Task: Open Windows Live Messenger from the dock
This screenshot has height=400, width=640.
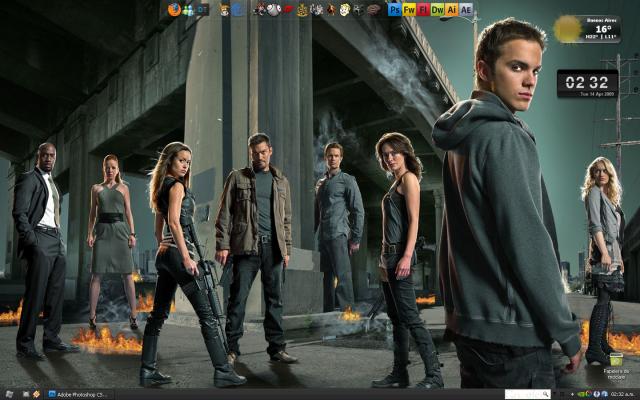Action: (x=188, y=10)
